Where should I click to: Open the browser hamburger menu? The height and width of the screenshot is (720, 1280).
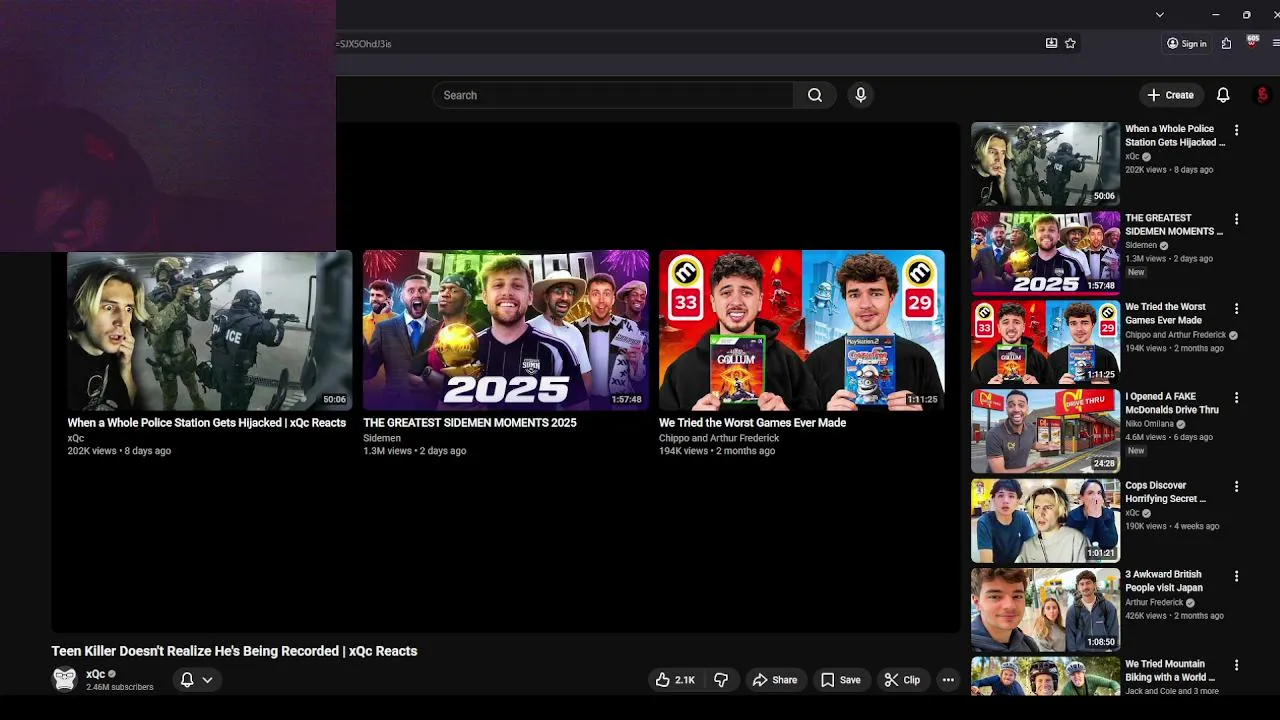(1276, 43)
